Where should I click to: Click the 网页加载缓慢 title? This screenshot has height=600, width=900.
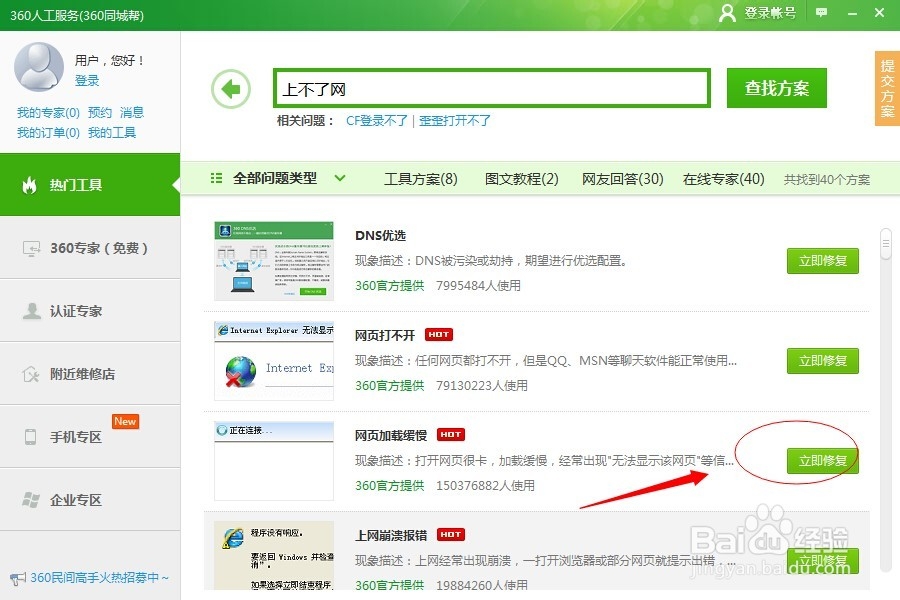point(391,435)
